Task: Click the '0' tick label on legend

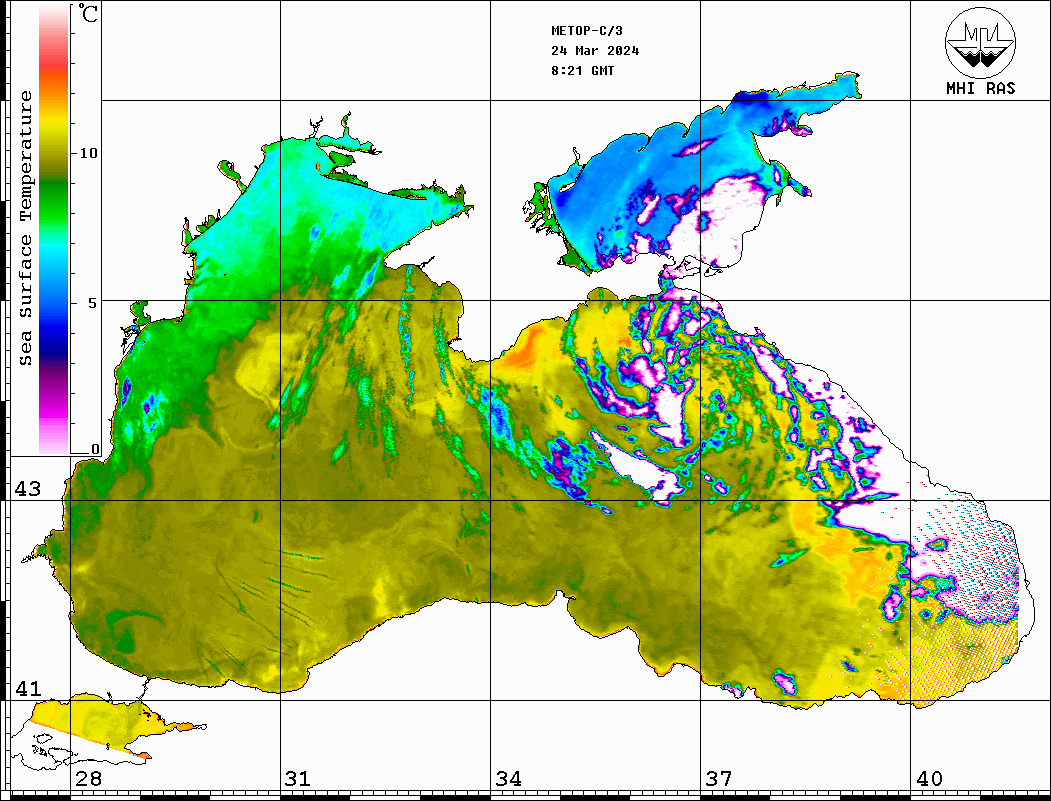Action: (95, 449)
